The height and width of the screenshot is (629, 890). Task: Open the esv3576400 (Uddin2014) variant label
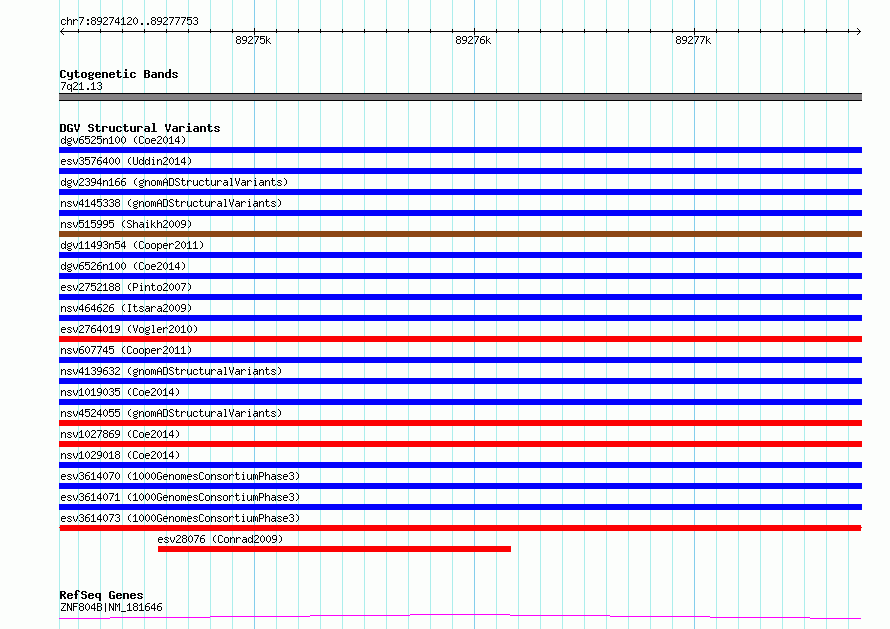pyautogui.click(x=126, y=161)
